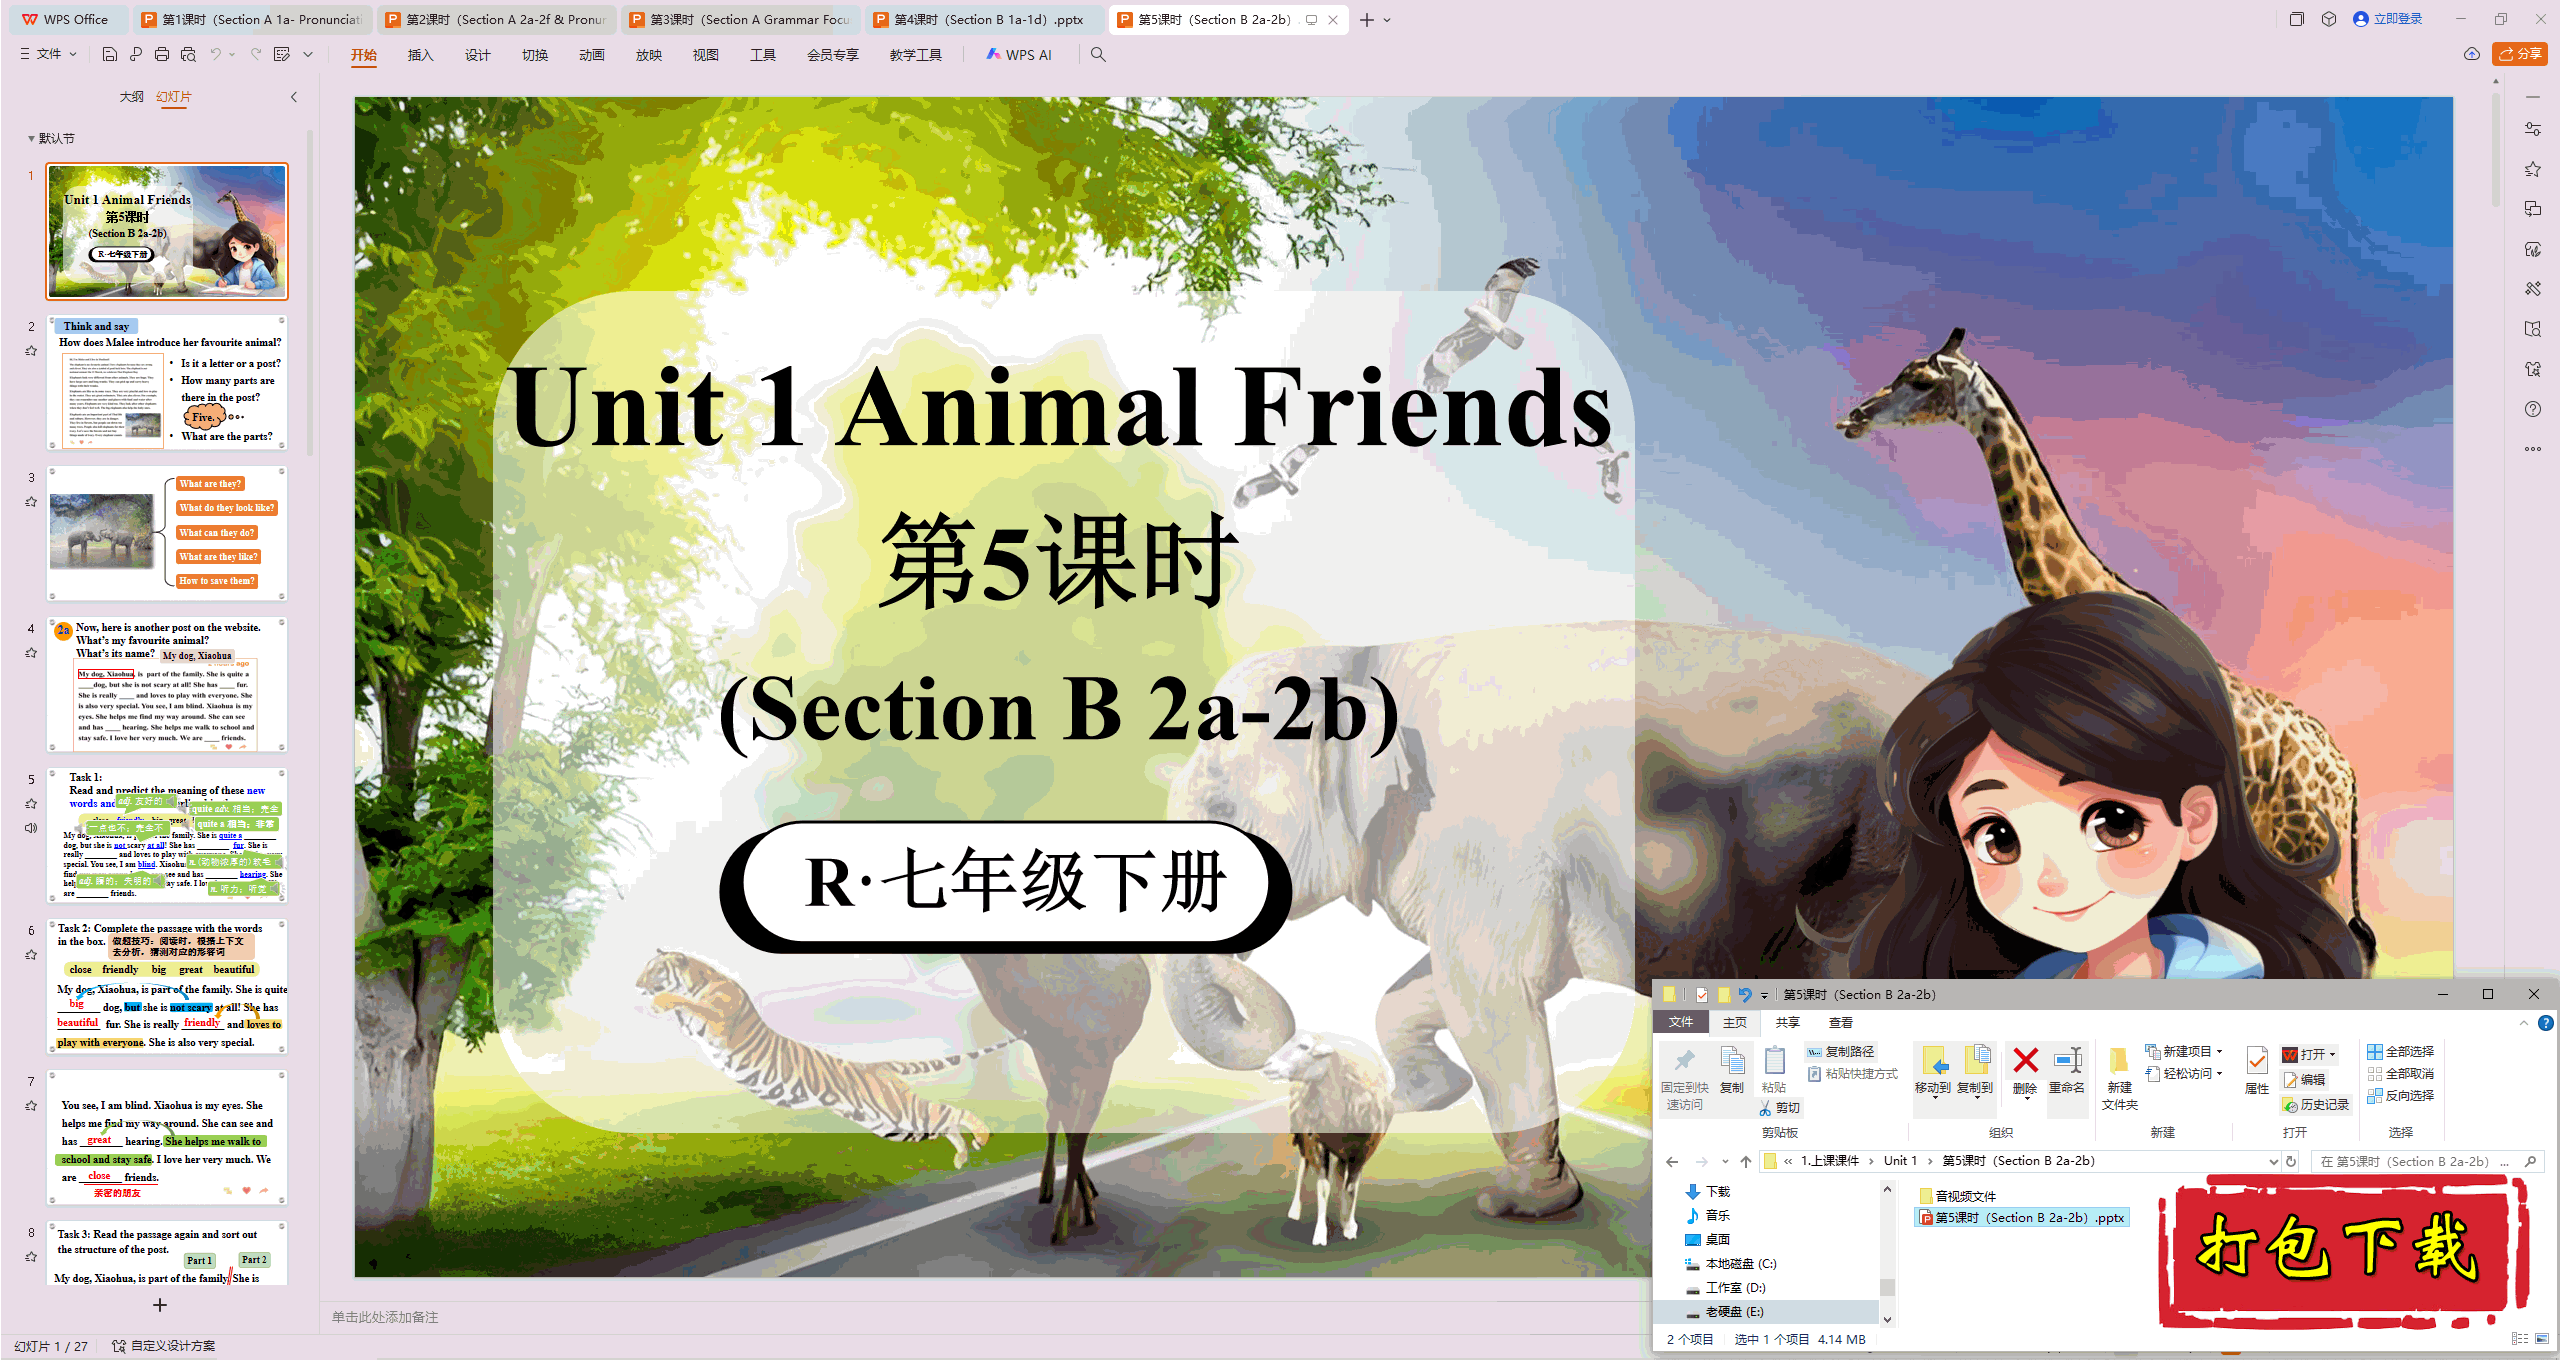Click the 分享 share button
Screen dimensions: 2560x1360
point(2519,54)
